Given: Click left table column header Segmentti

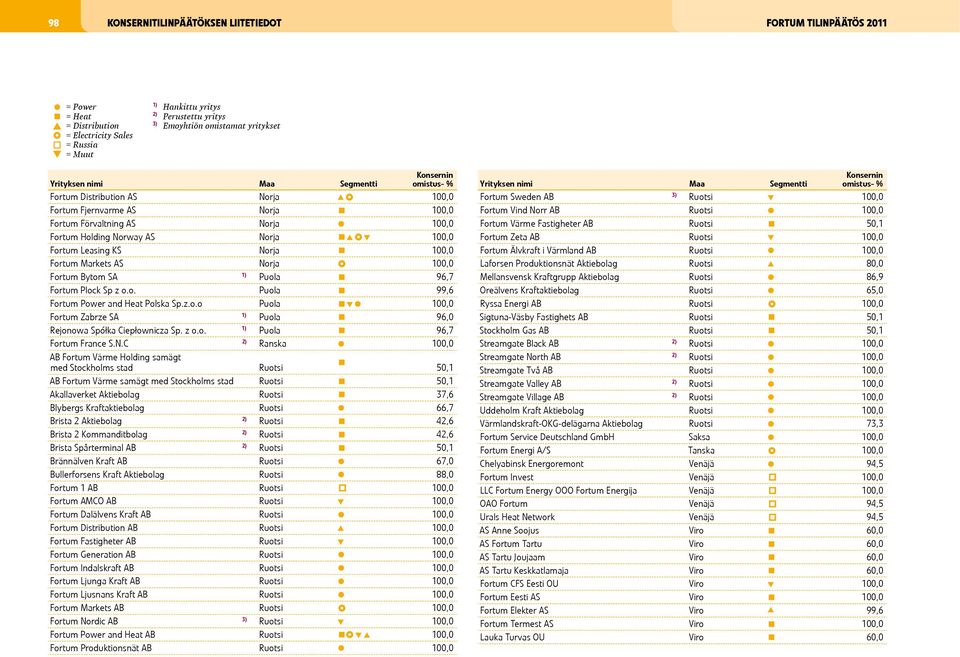Looking at the screenshot, I should tap(359, 184).
